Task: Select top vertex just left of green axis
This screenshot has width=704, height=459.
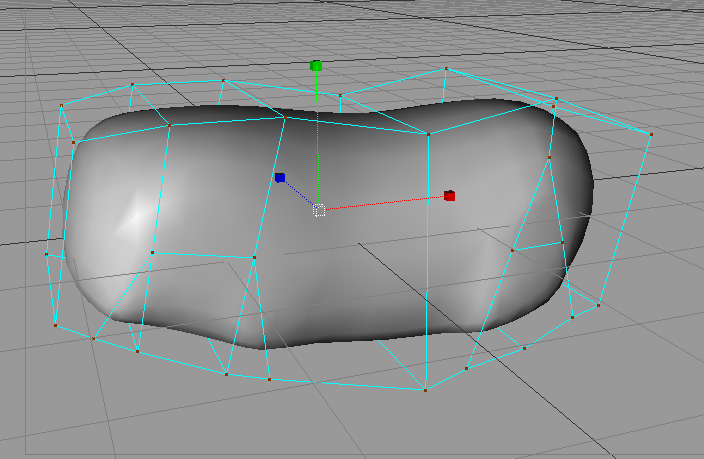Action: point(285,118)
